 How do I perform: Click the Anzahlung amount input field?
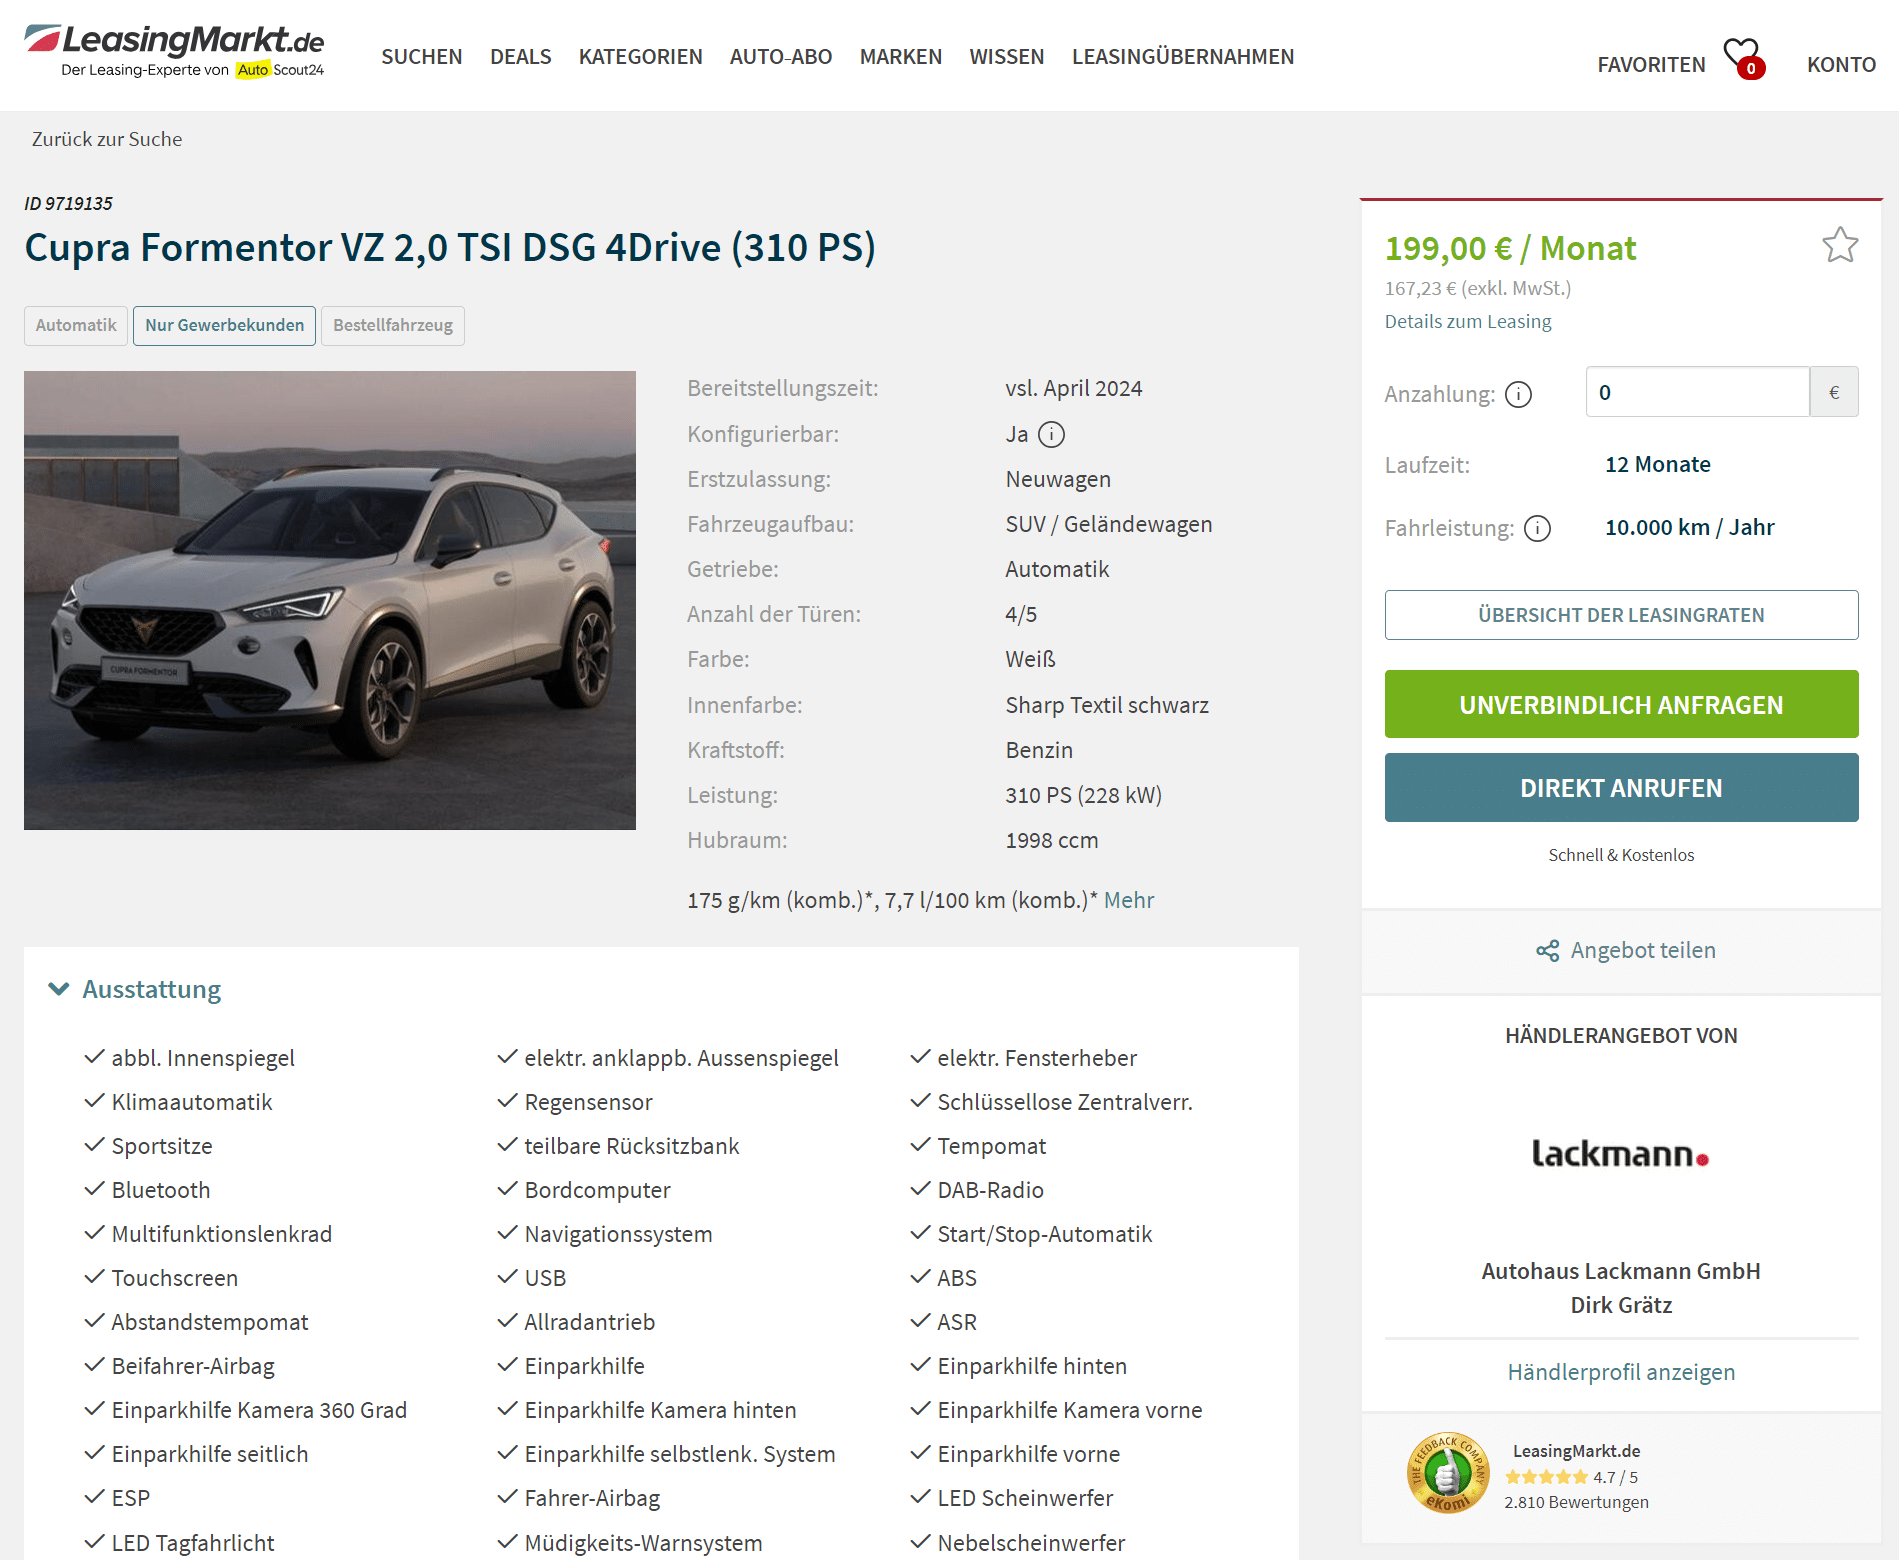coord(1697,392)
